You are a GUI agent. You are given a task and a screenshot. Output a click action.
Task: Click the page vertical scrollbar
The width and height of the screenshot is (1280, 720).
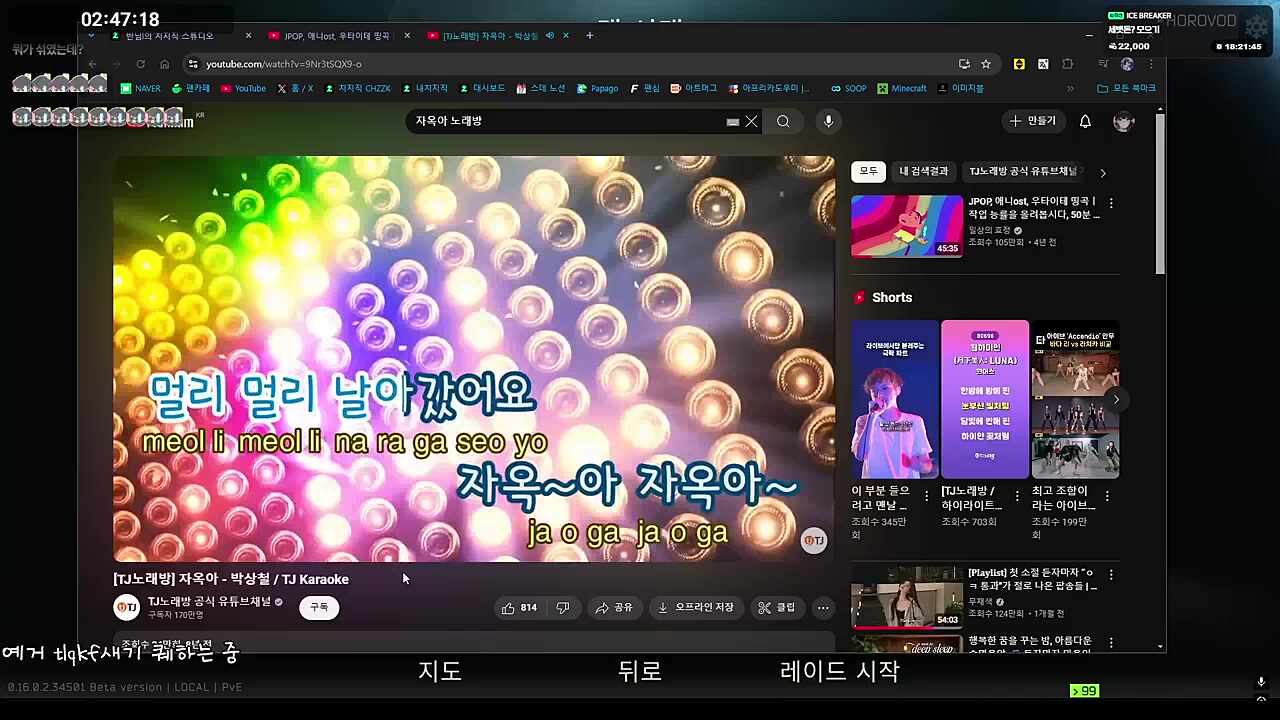coord(1160,195)
